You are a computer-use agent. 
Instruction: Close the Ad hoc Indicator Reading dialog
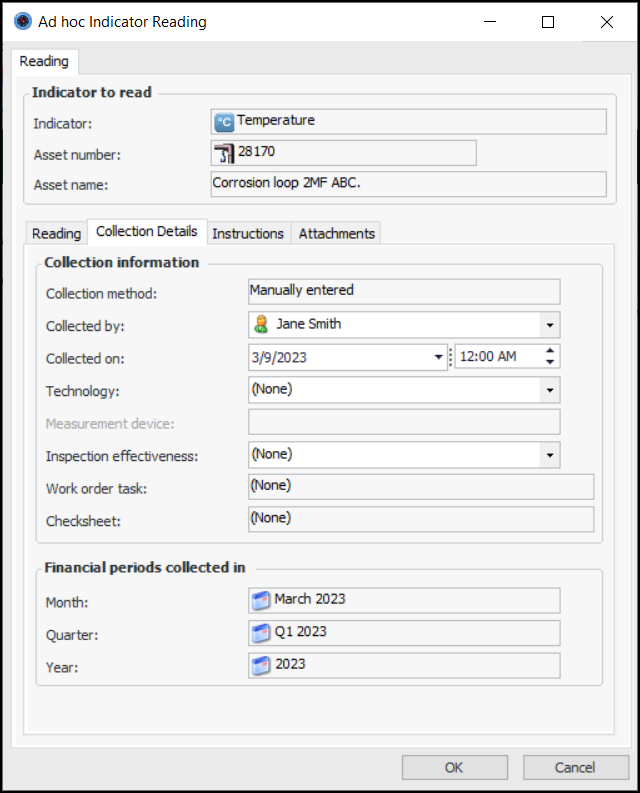tap(607, 22)
